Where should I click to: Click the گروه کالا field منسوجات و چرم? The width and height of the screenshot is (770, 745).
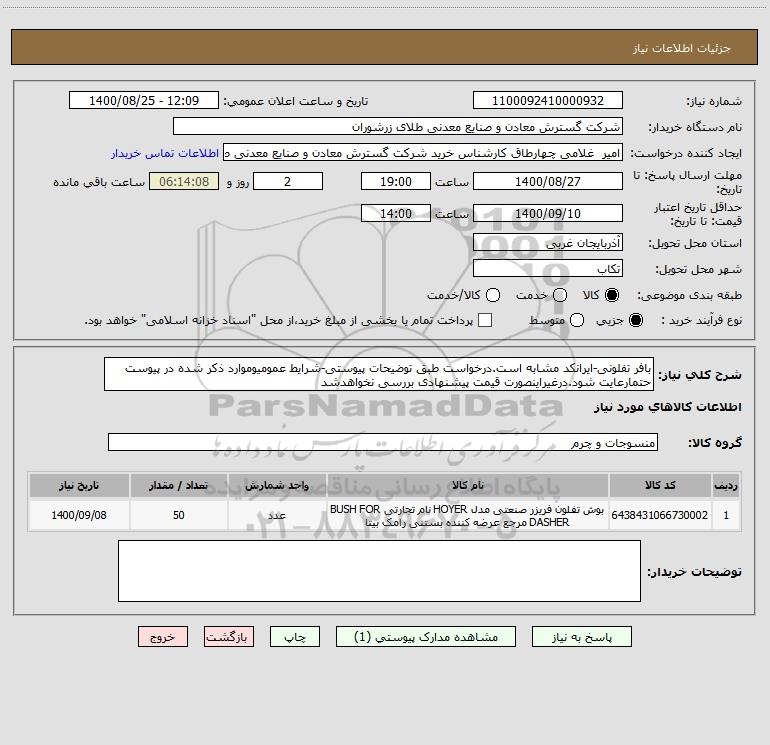tap(383, 442)
